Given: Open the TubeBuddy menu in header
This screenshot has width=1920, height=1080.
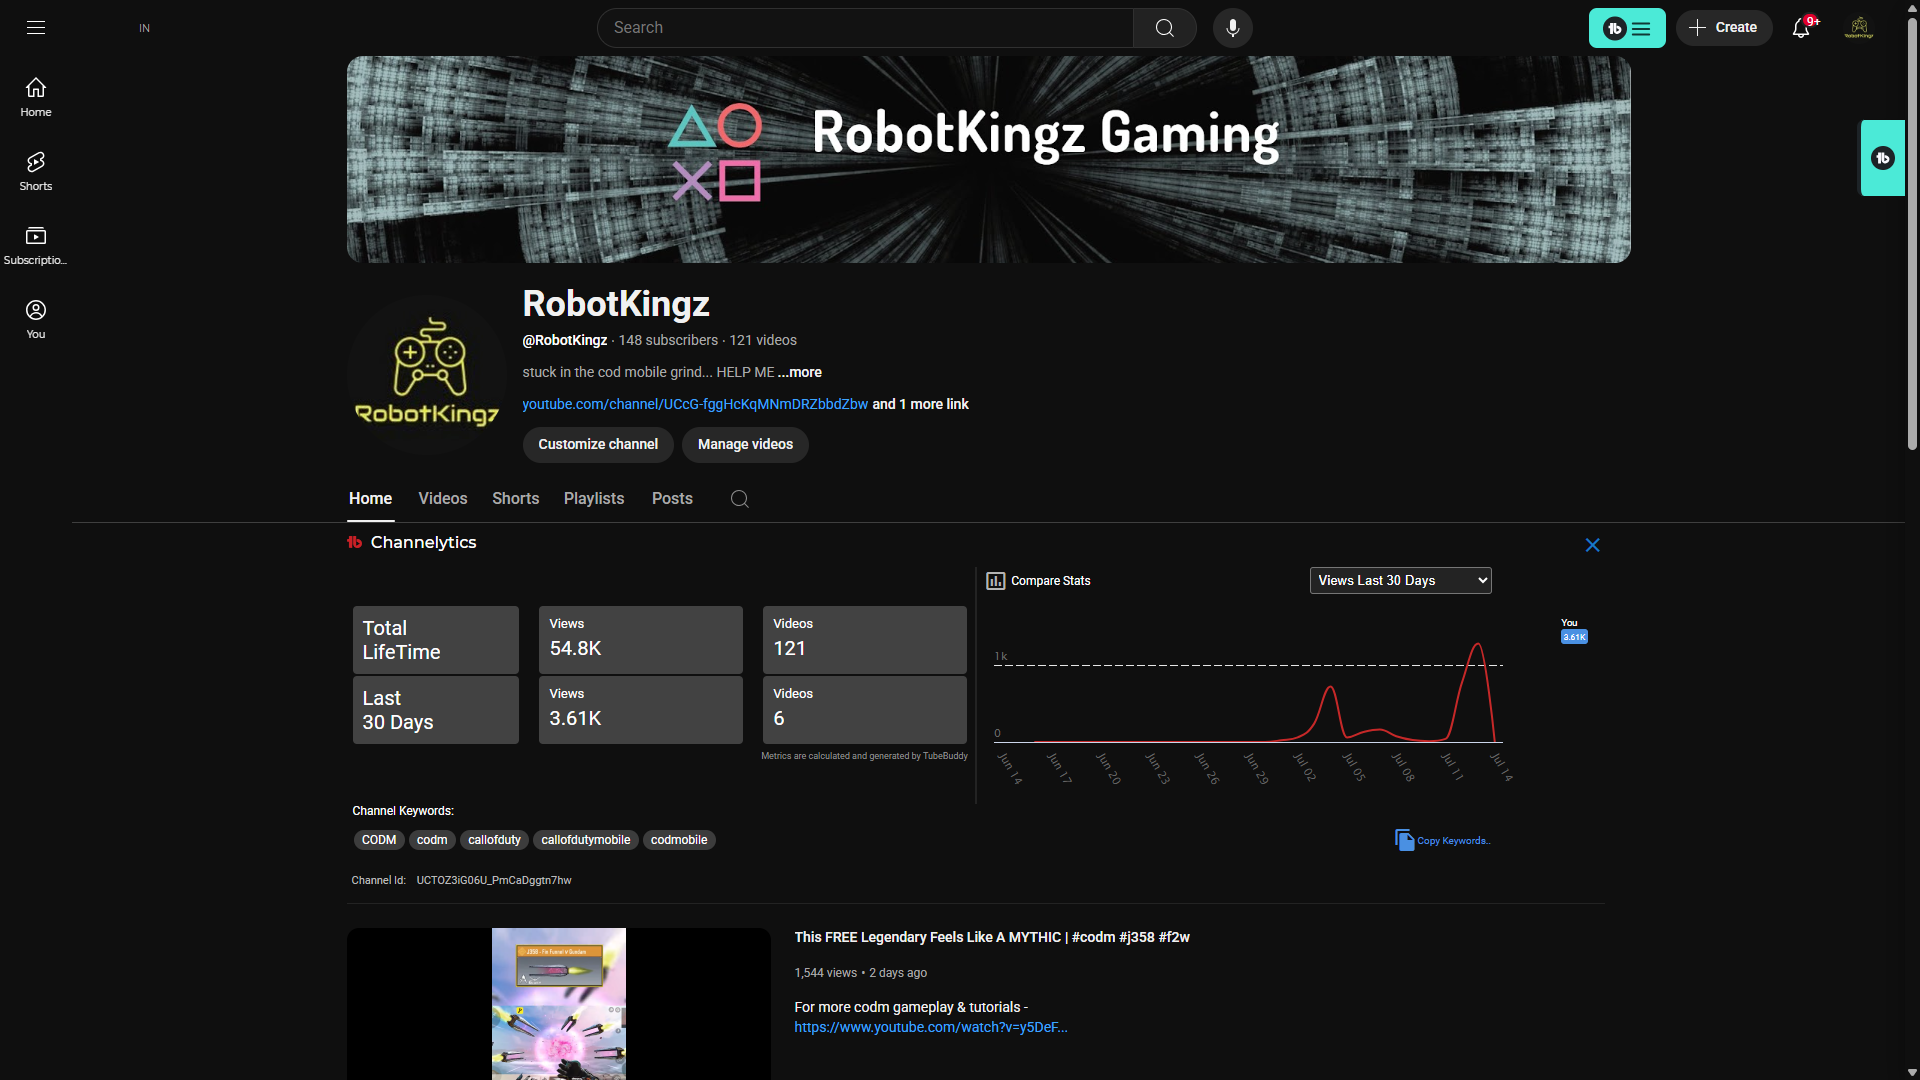Looking at the screenshot, I should pos(1627,28).
